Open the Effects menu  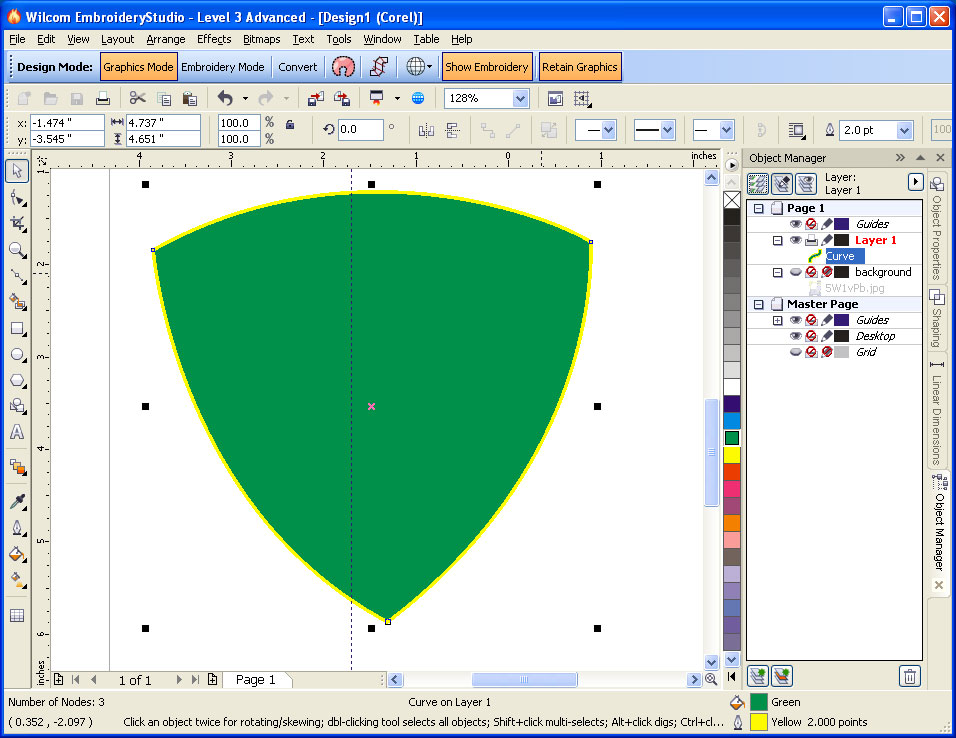[x=214, y=39]
